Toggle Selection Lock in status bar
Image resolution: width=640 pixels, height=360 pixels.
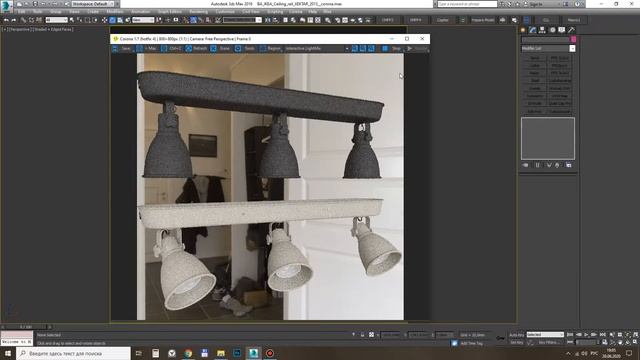pyautogui.click(x=362, y=335)
